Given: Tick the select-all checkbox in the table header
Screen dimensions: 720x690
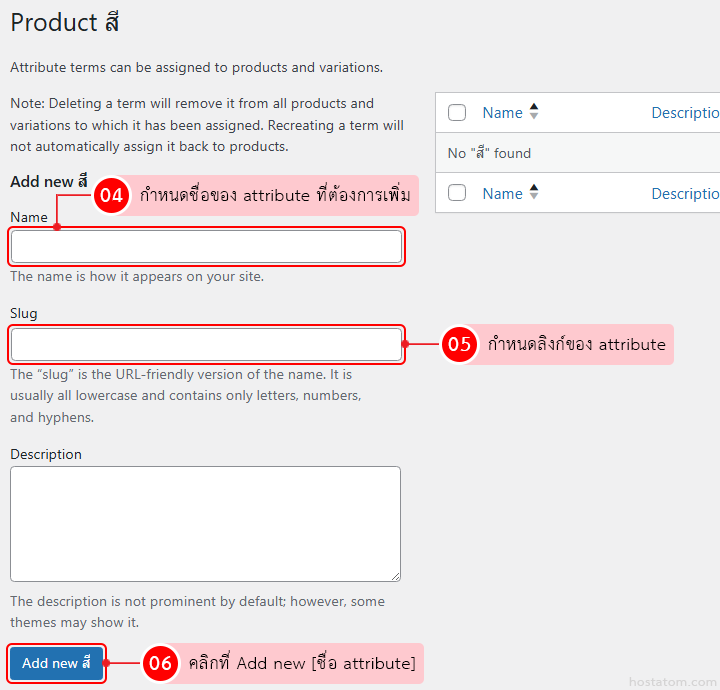Looking at the screenshot, I should [457, 113].
